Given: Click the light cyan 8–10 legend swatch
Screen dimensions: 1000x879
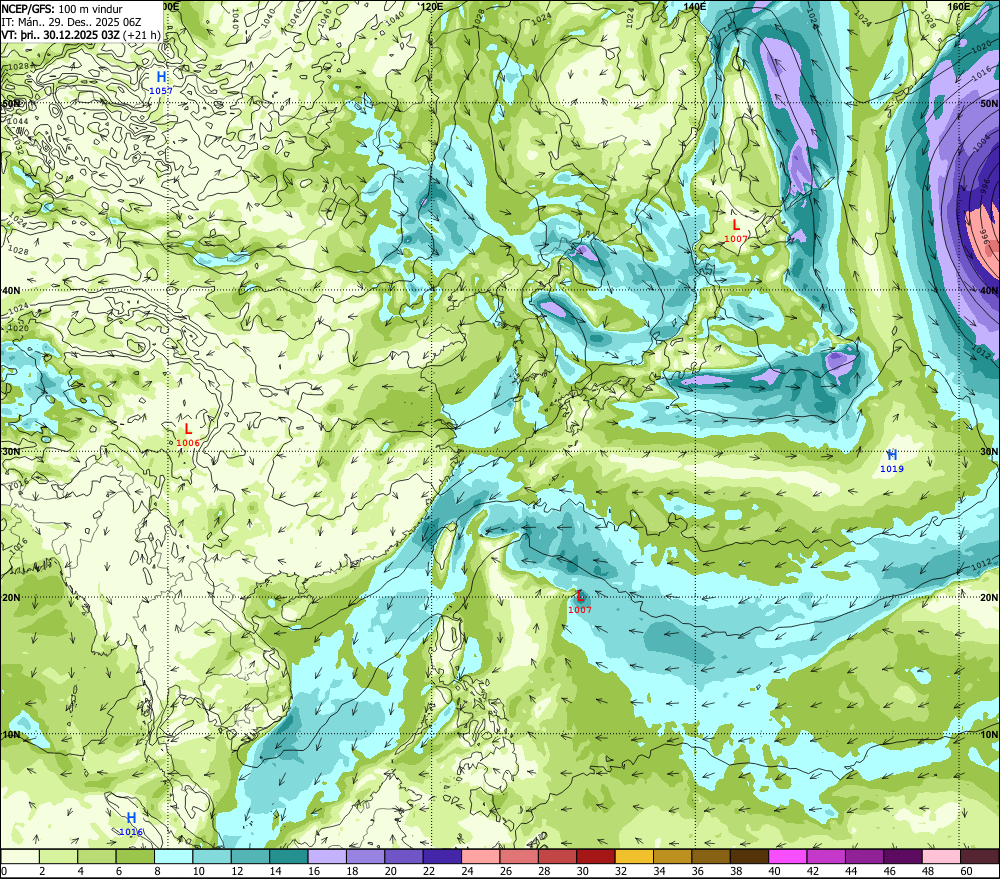Looking at the screenshot, I should pos(174,856).
